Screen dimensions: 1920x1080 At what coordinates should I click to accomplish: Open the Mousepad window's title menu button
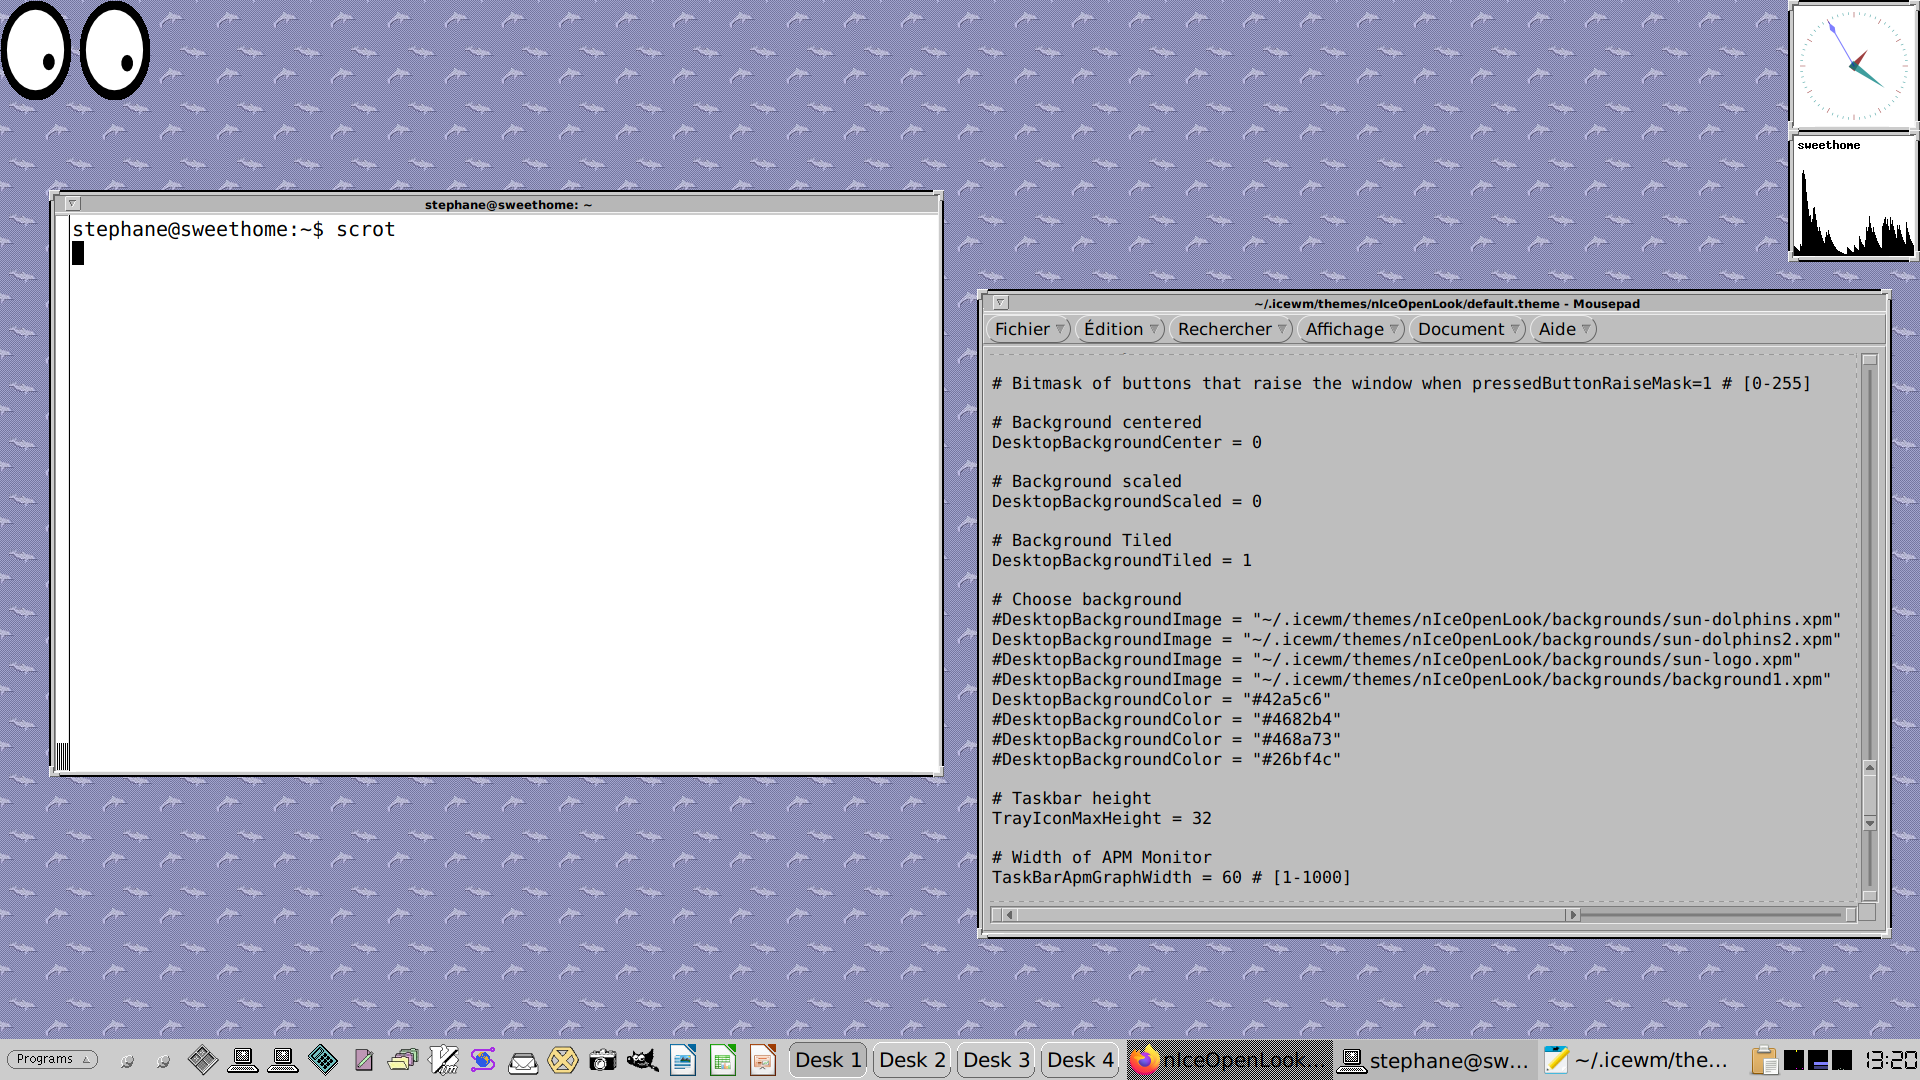1000,303
